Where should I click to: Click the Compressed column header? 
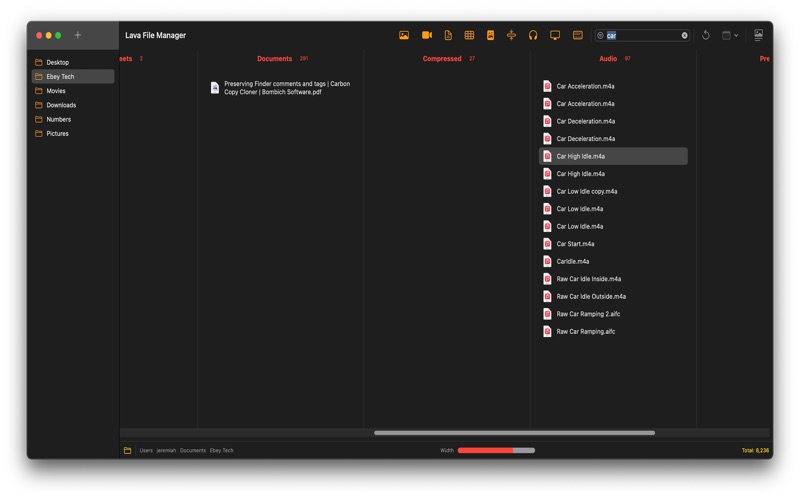[x=442, y=59]
